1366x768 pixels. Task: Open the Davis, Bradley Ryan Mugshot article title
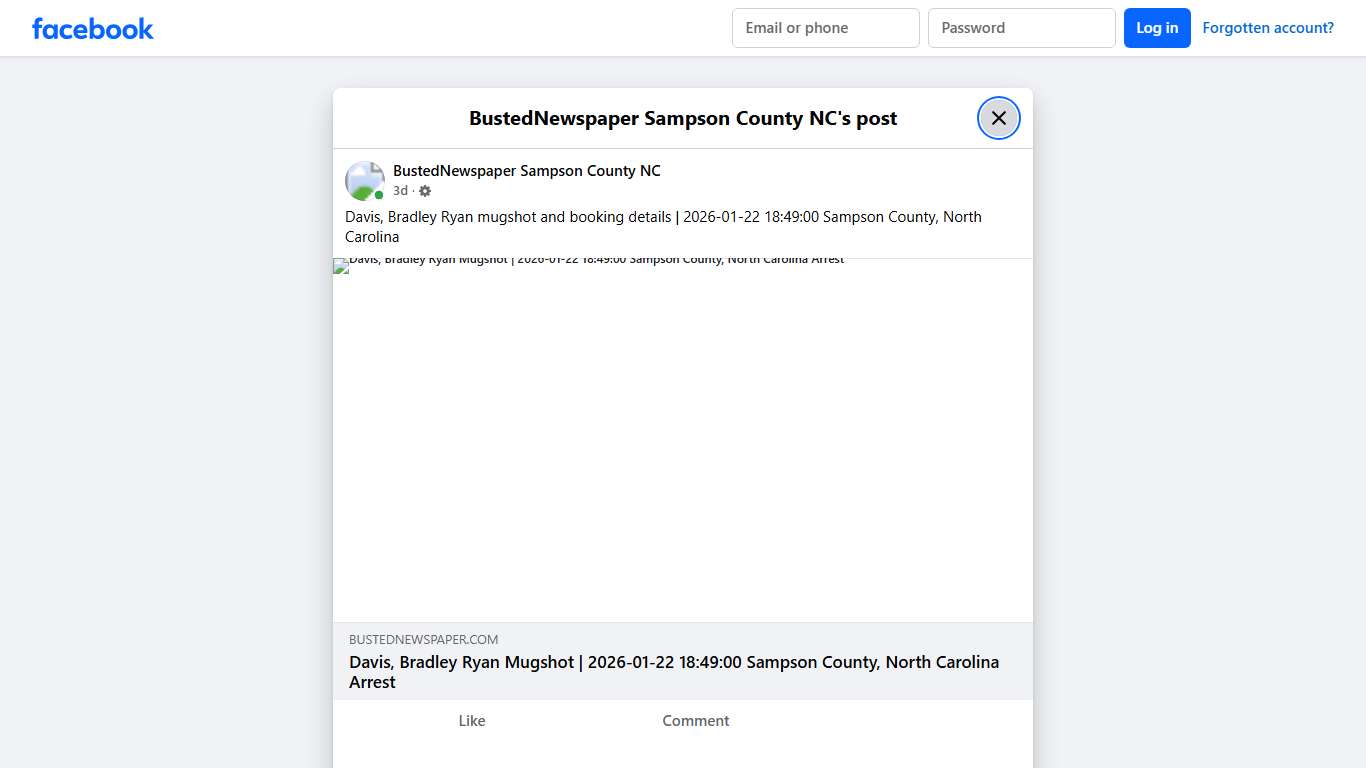[x=673, y=671]
